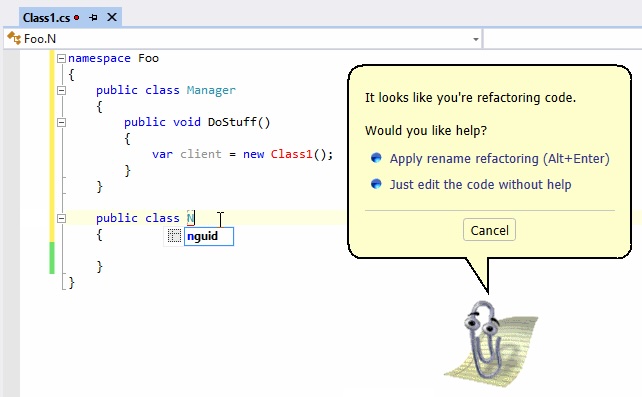The width and height of the screenshot is (642, 397).
Task: Collapse the class N region
Action: coord(61,219)
